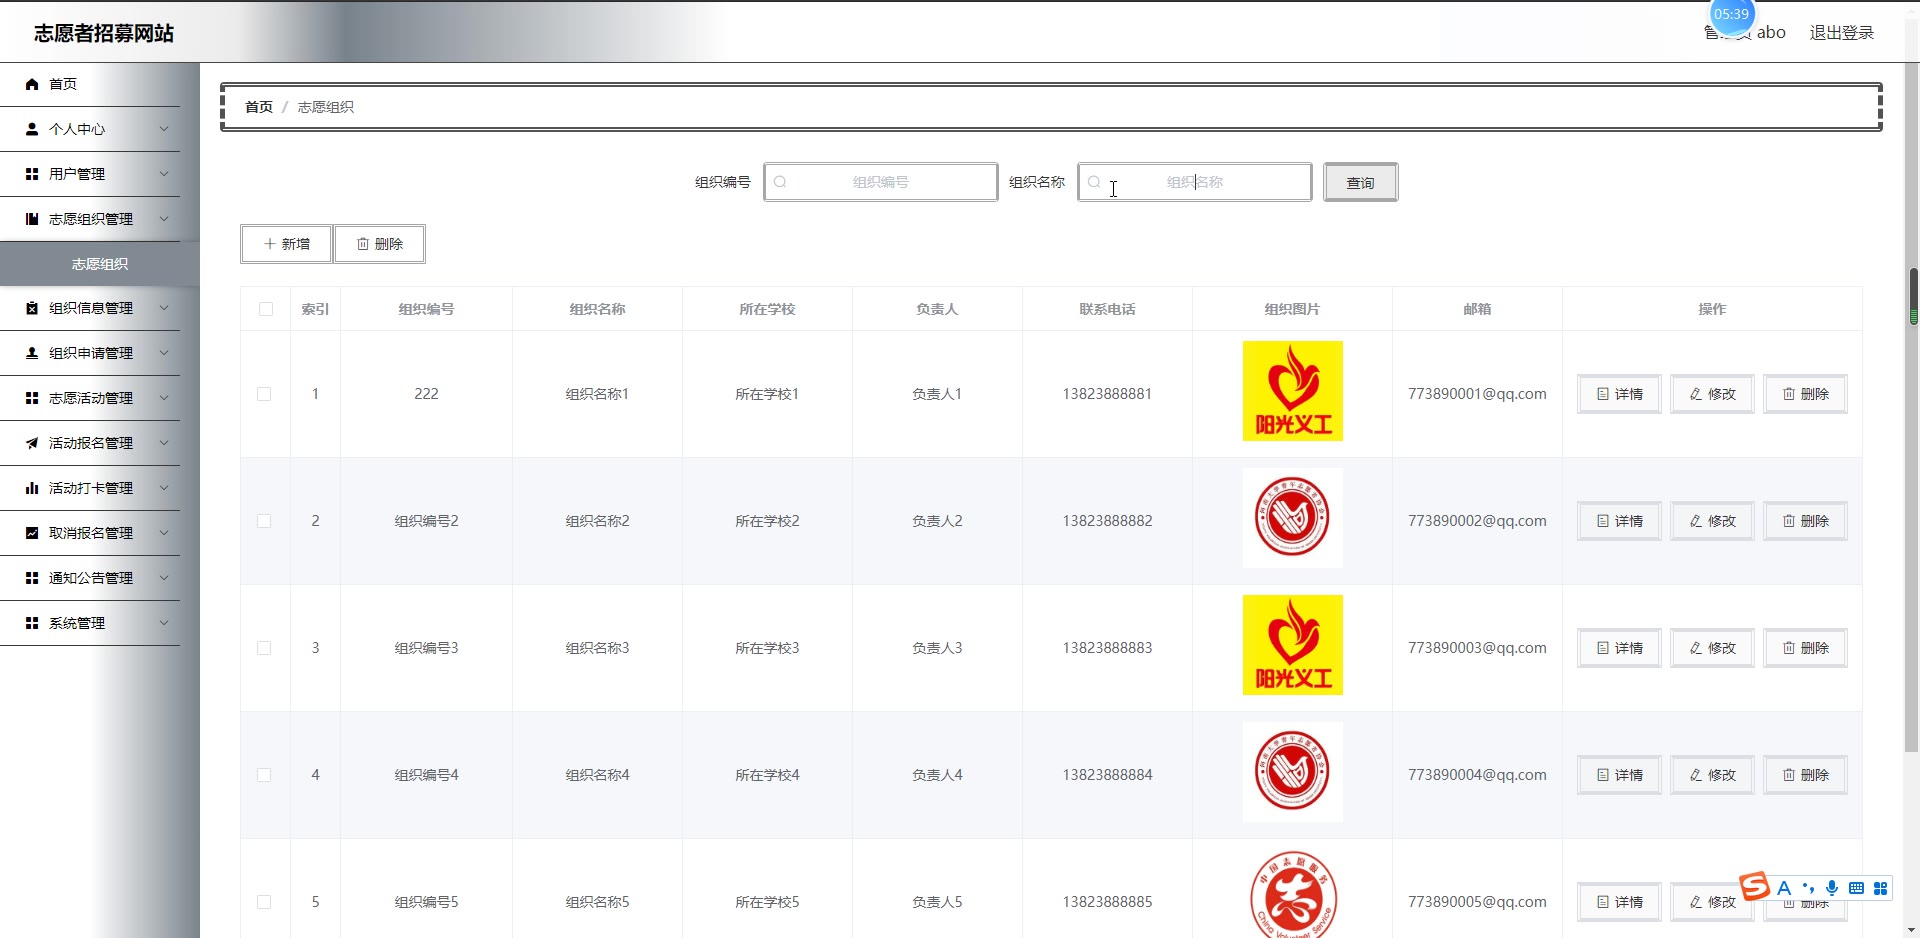This screenshot has width=1920, height=938.
Task: Expand the 组织申请管理 menu chevron
Action: point(164,353)
